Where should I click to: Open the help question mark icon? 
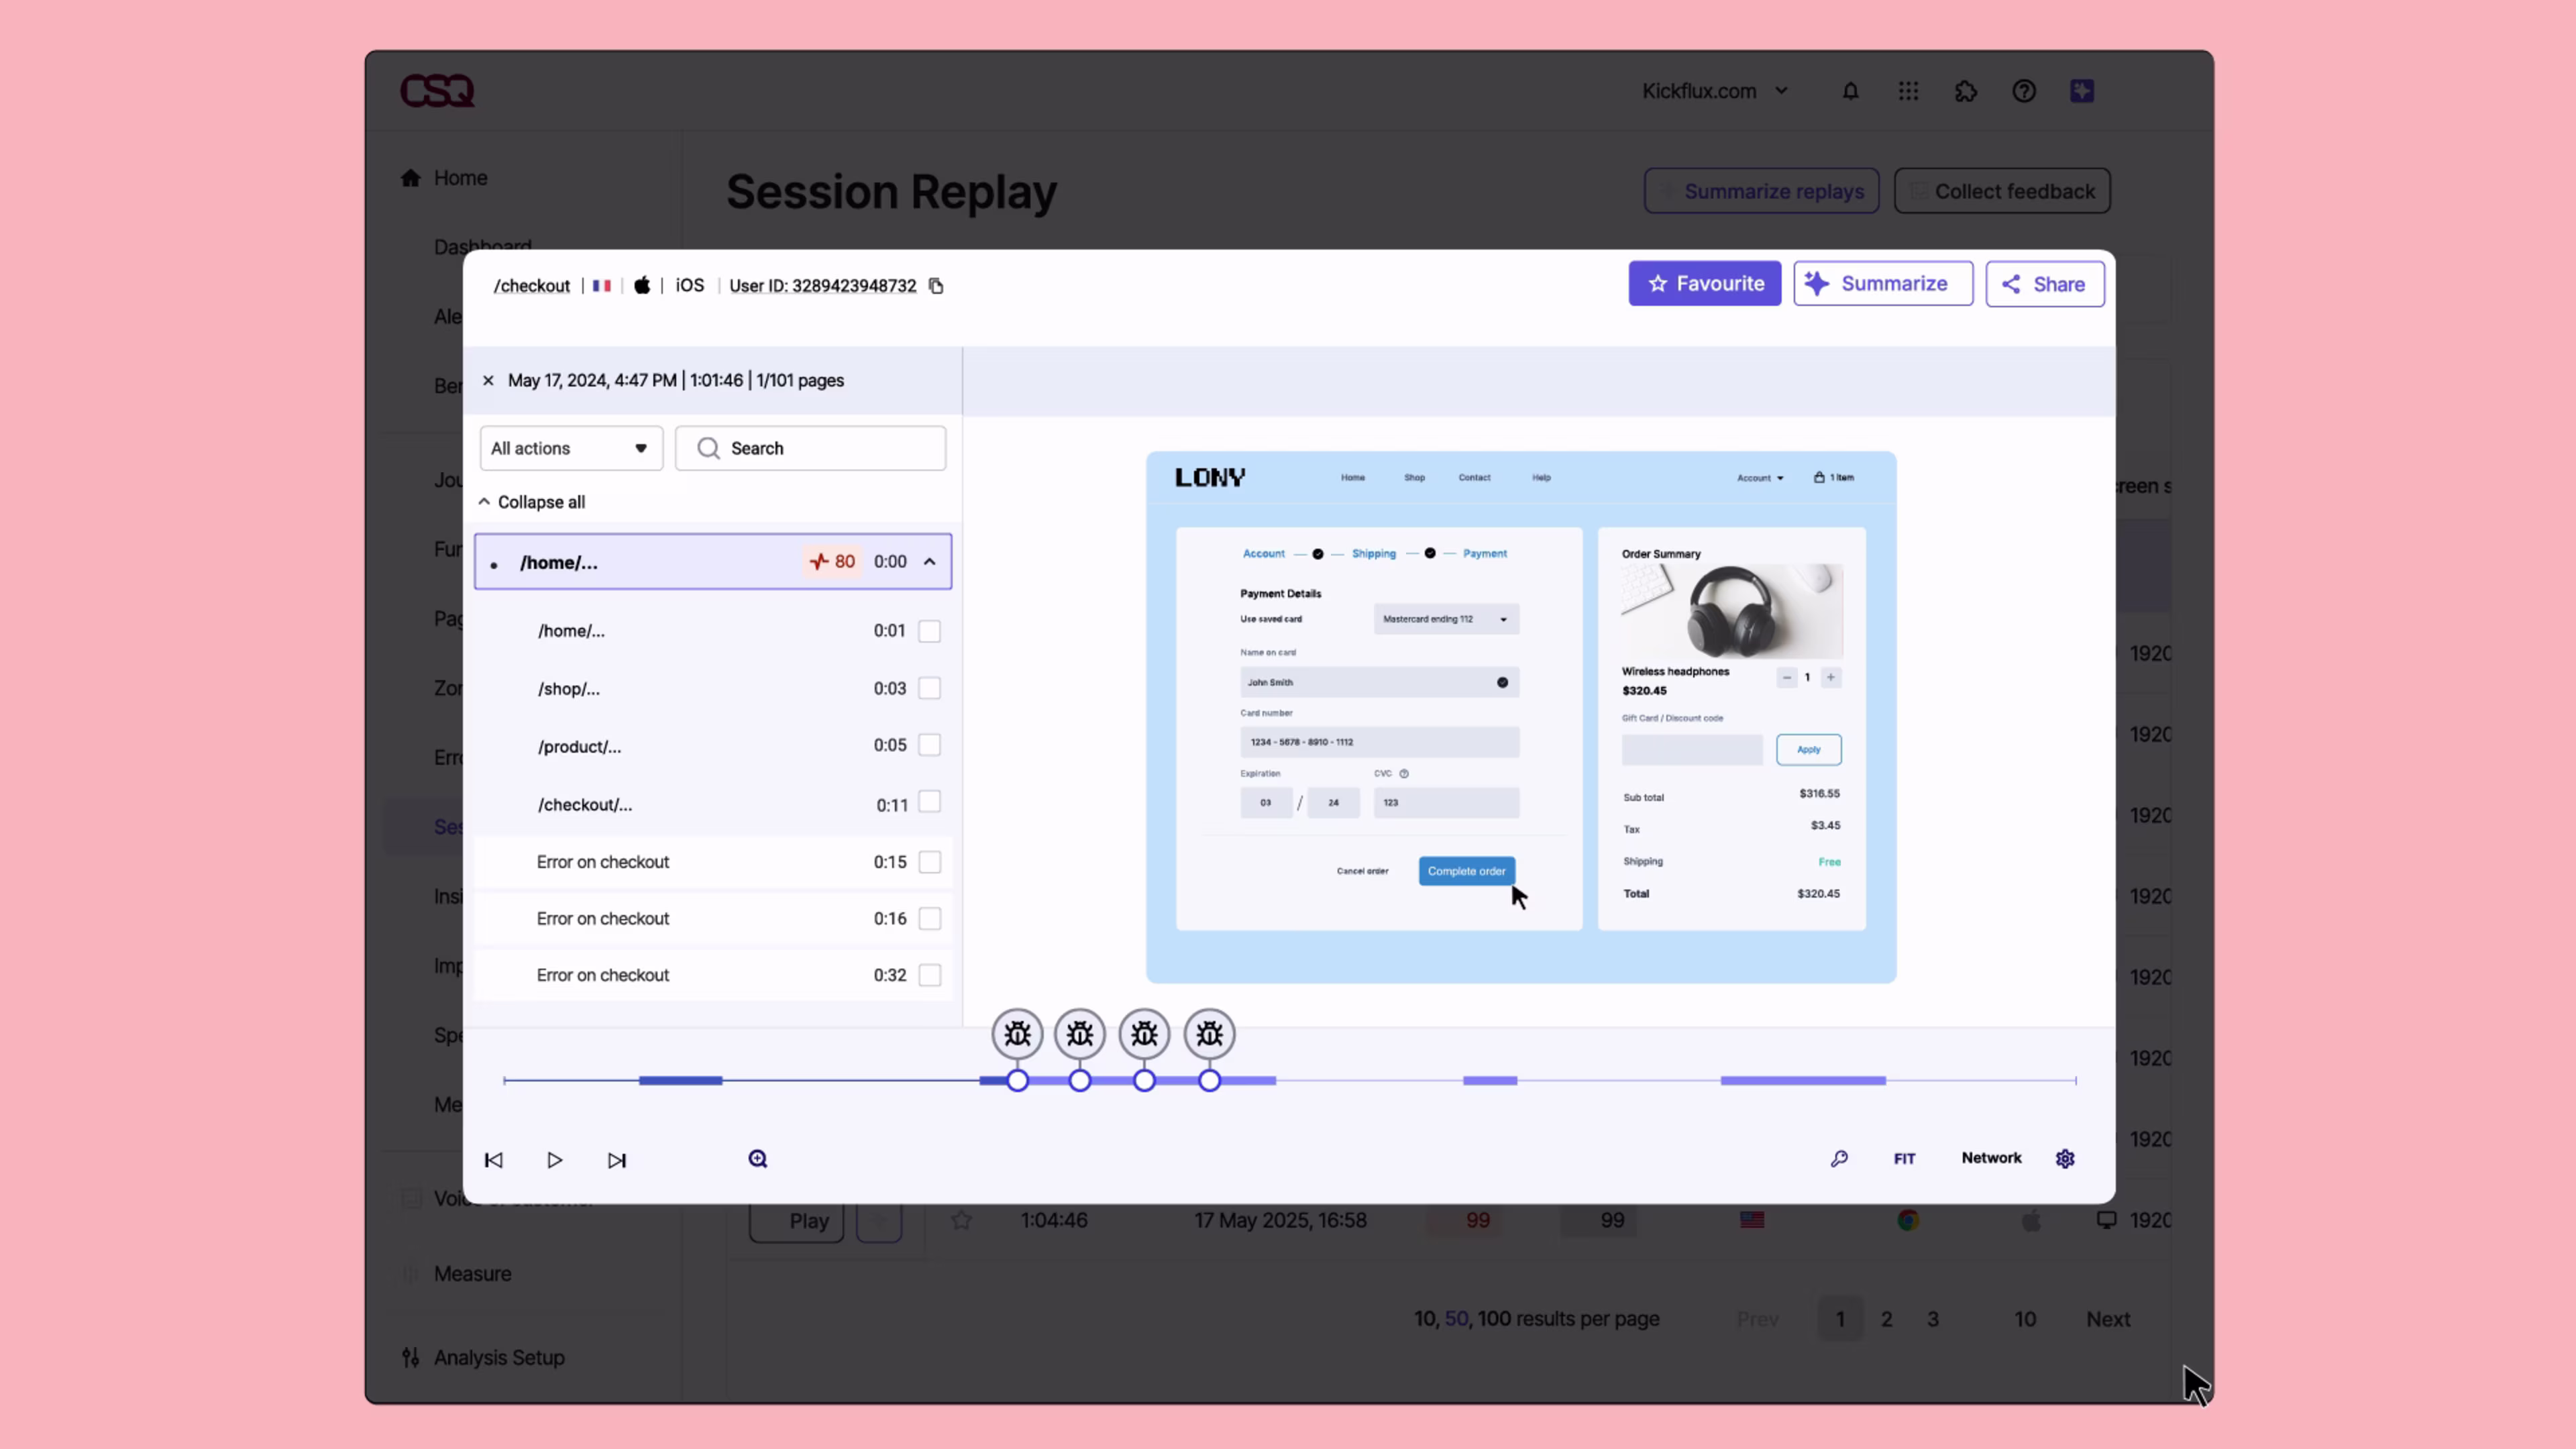pyautogui.click(x=2024, y=91)
